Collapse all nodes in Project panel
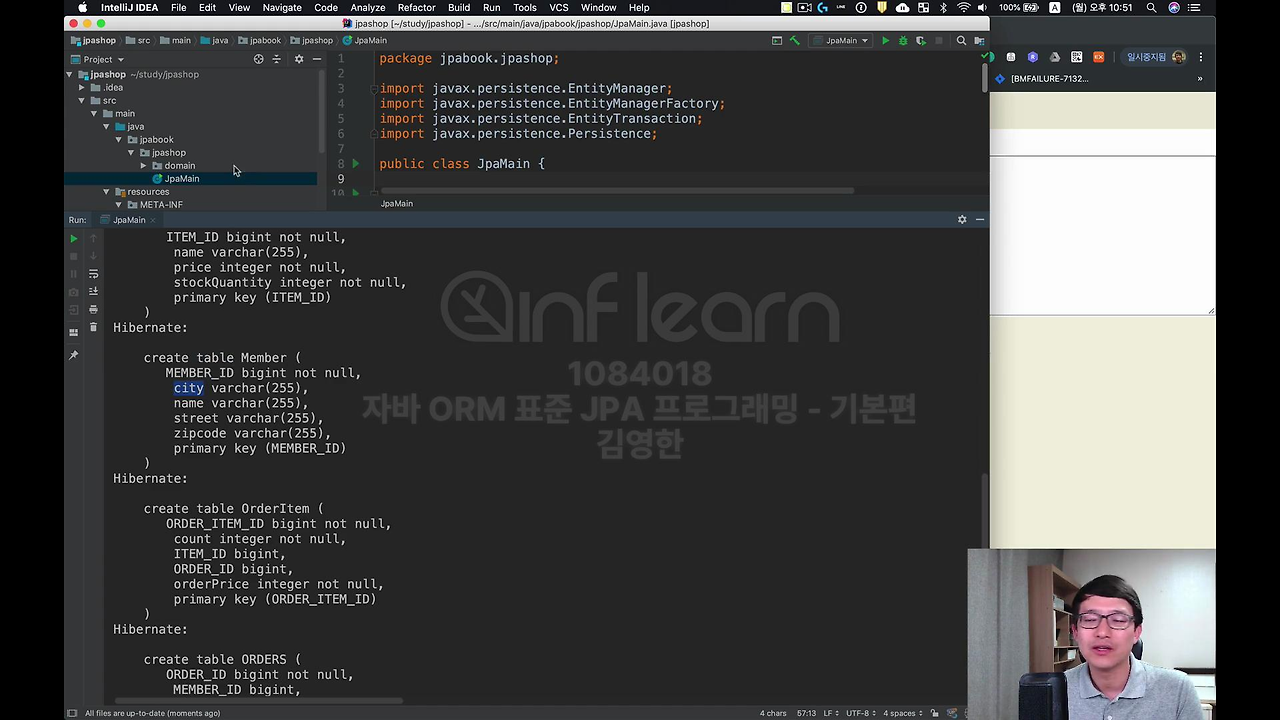The height and width of the screenshot is (720, 1280). (277, 59)
